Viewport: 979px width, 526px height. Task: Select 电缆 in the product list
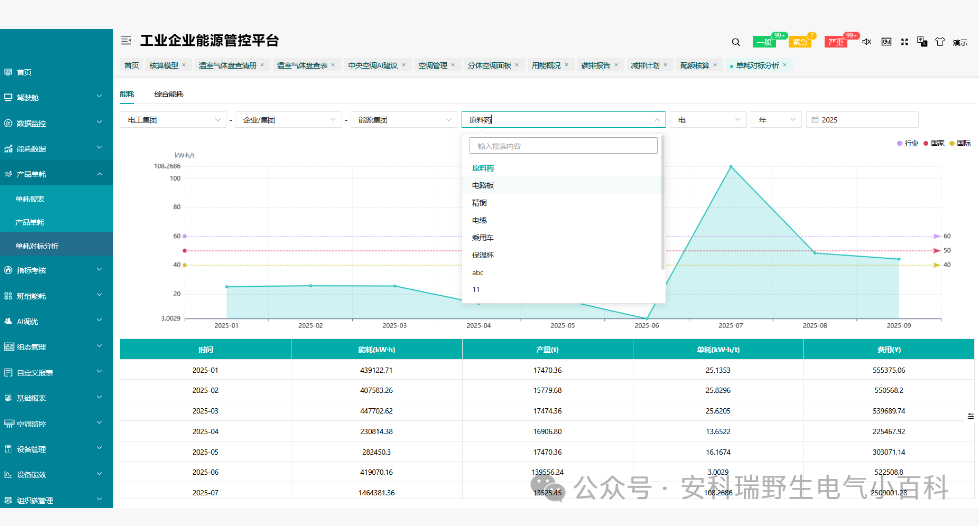[561, 221]
